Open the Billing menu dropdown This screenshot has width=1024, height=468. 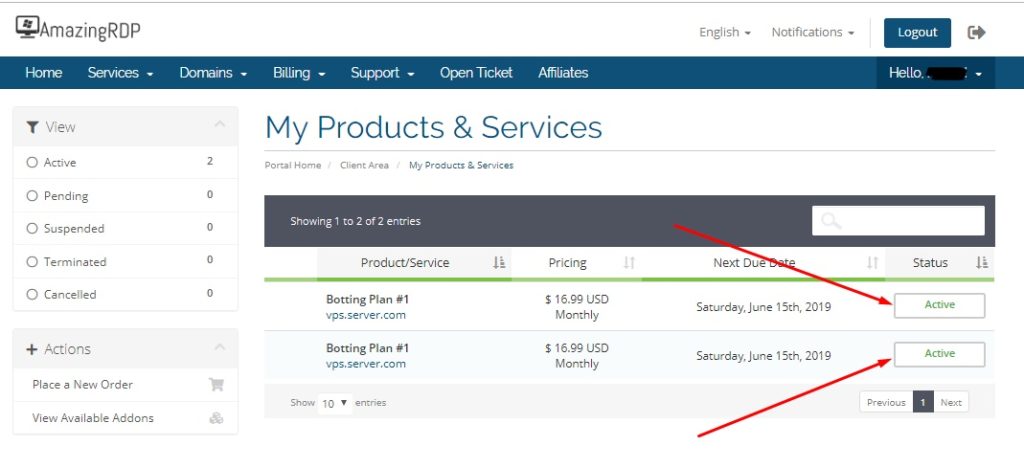(299, 73)
